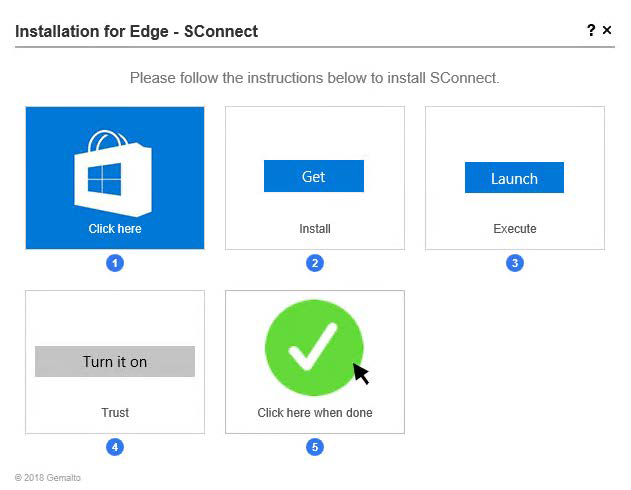Image resolution: width=631 pixels, height=490 pixels.
Task: Select the step 5 number badge
Action: [315, 447]
